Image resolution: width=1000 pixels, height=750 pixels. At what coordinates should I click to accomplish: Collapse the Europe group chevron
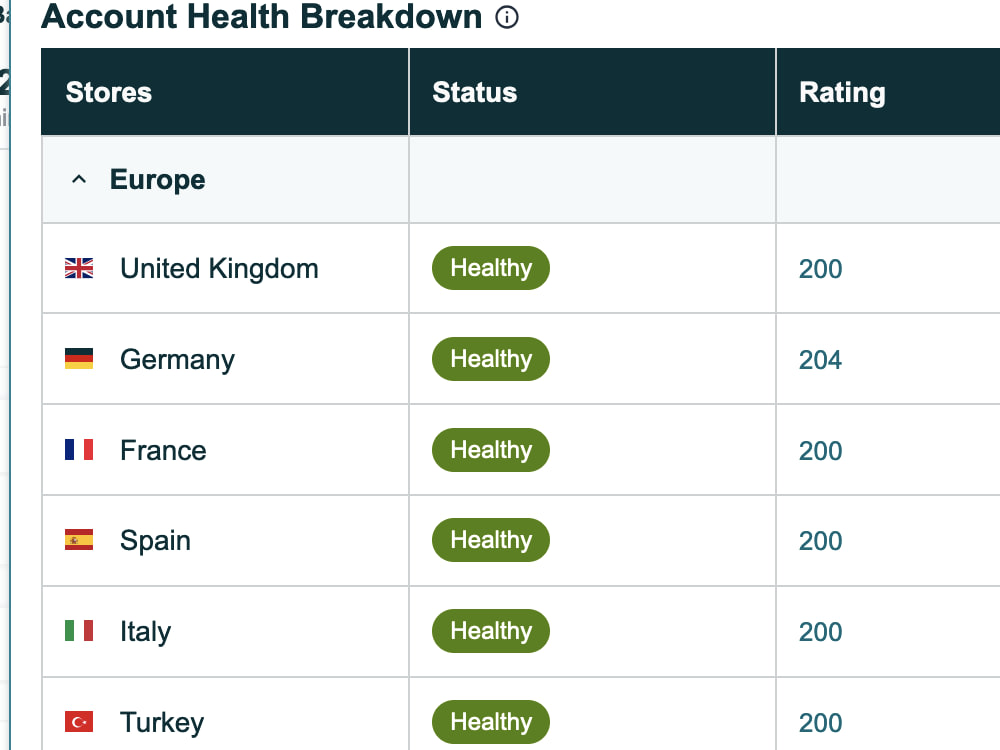pos(79,179)
